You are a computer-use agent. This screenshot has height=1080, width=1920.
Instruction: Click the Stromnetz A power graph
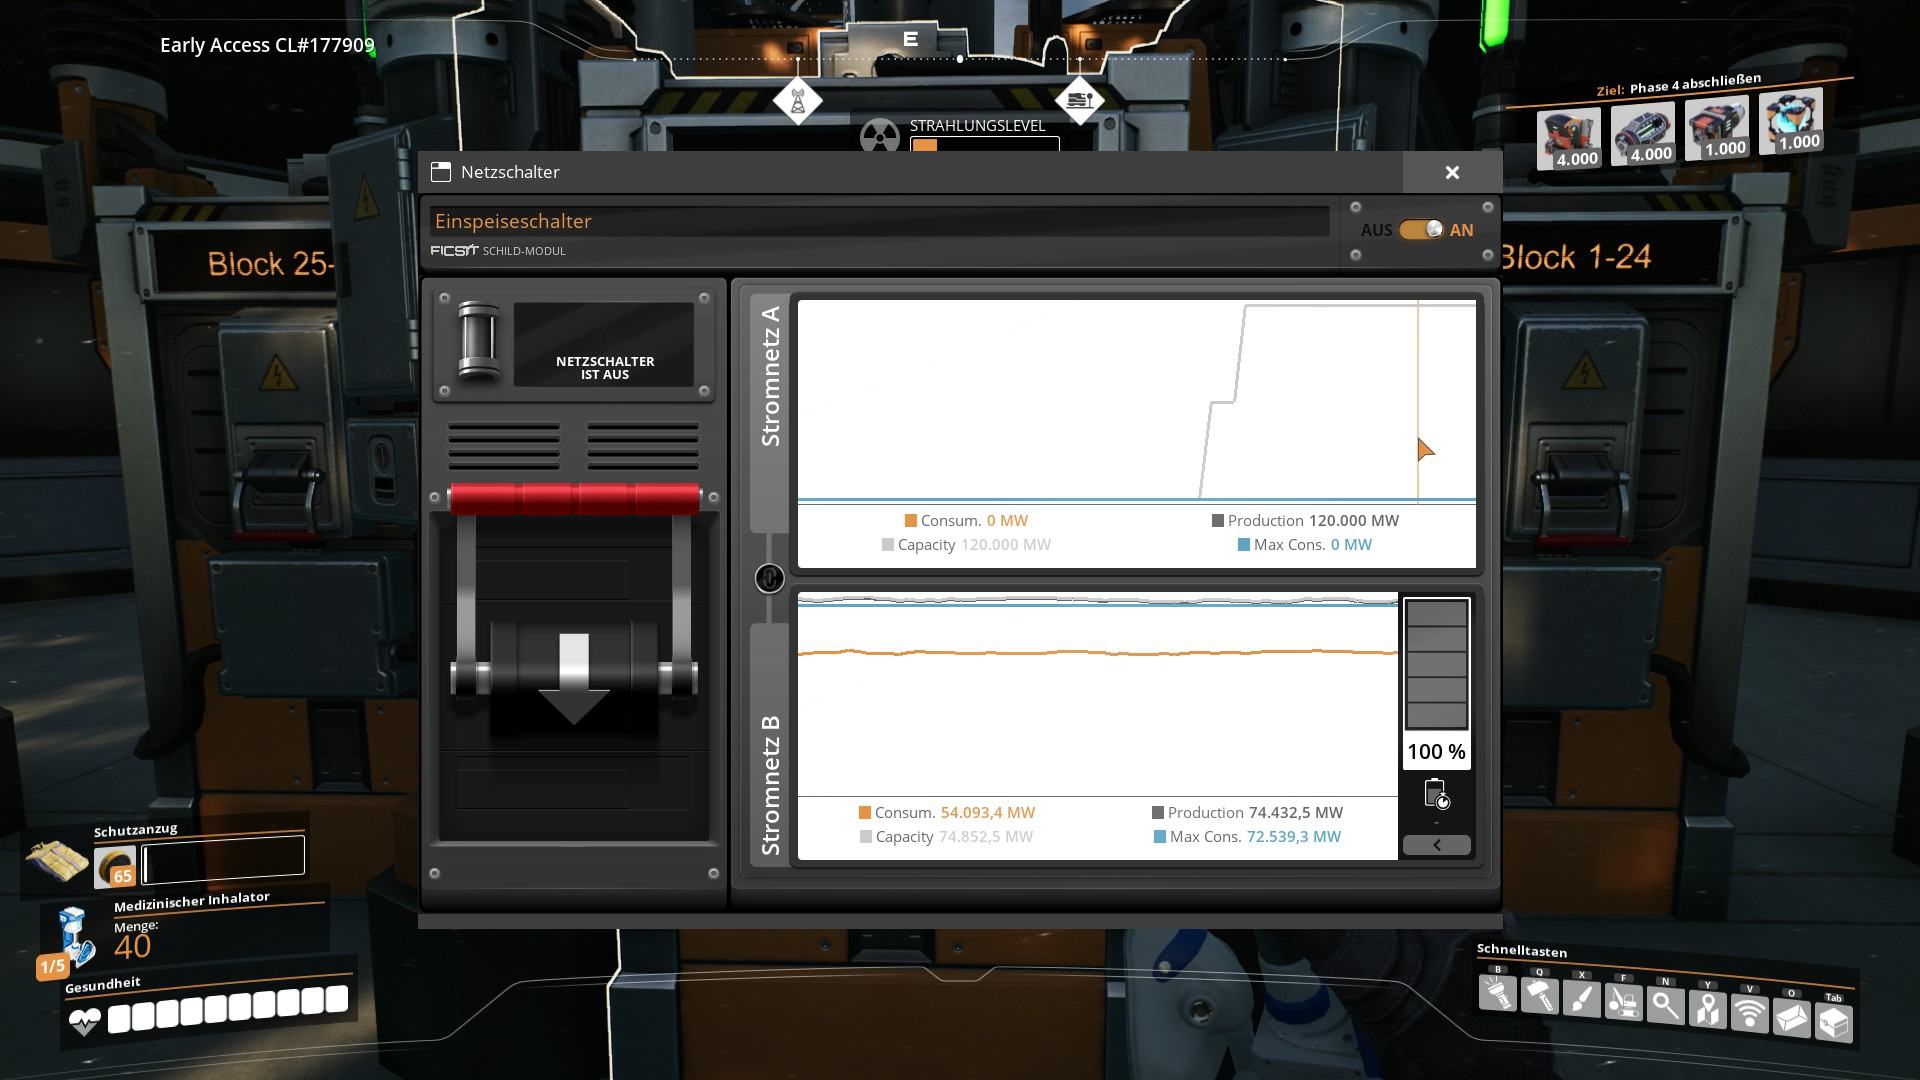coord(1137,401)
